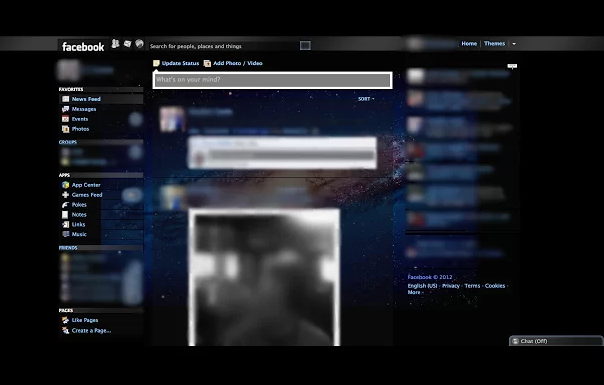Viewport: 604px width, 385px height.
Task: Click the search people, places field
Action: pos(223,46)
